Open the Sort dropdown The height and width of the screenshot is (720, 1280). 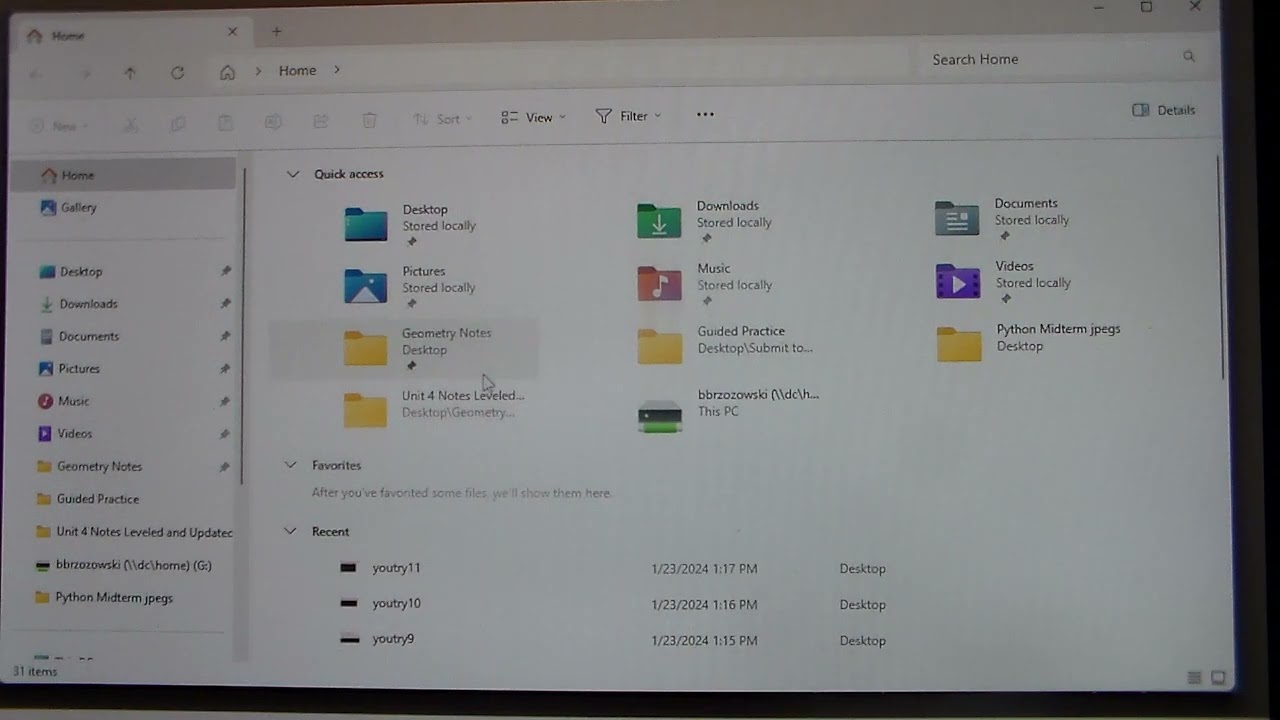point(443,119)
